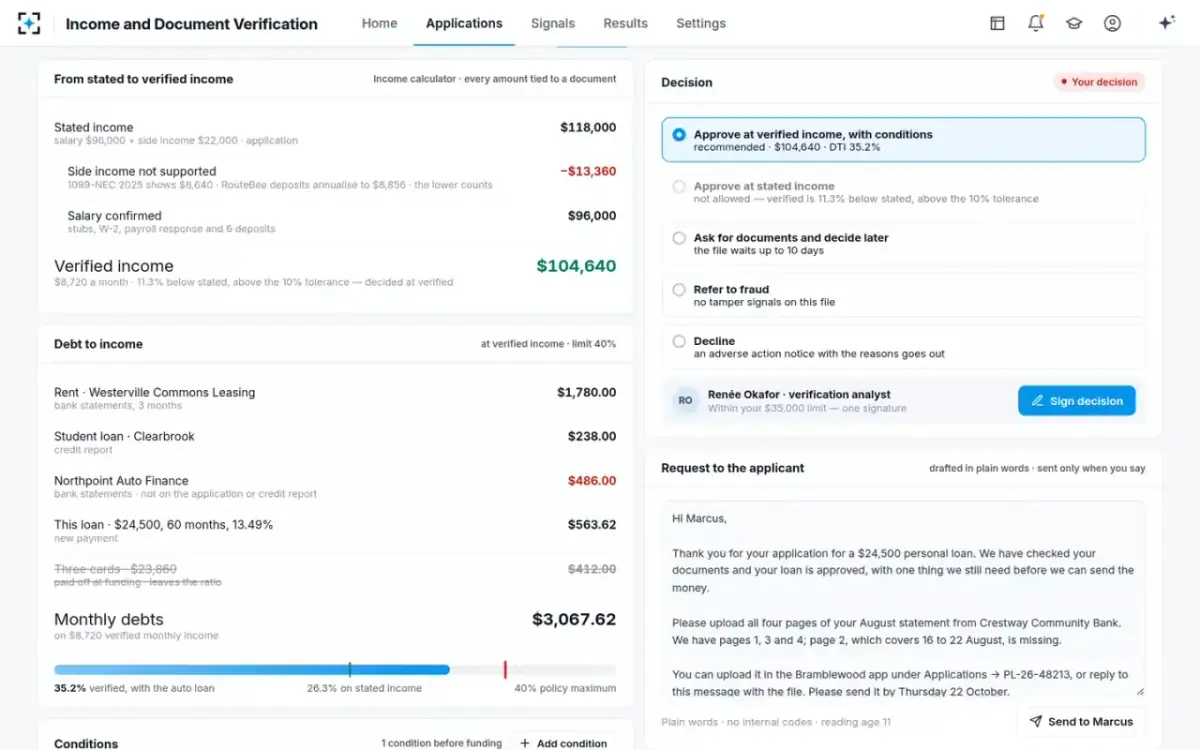Viewport: 1200px width, 750px height.
Task: Click the verified income amount $104,640
Action: click(576, 266)
